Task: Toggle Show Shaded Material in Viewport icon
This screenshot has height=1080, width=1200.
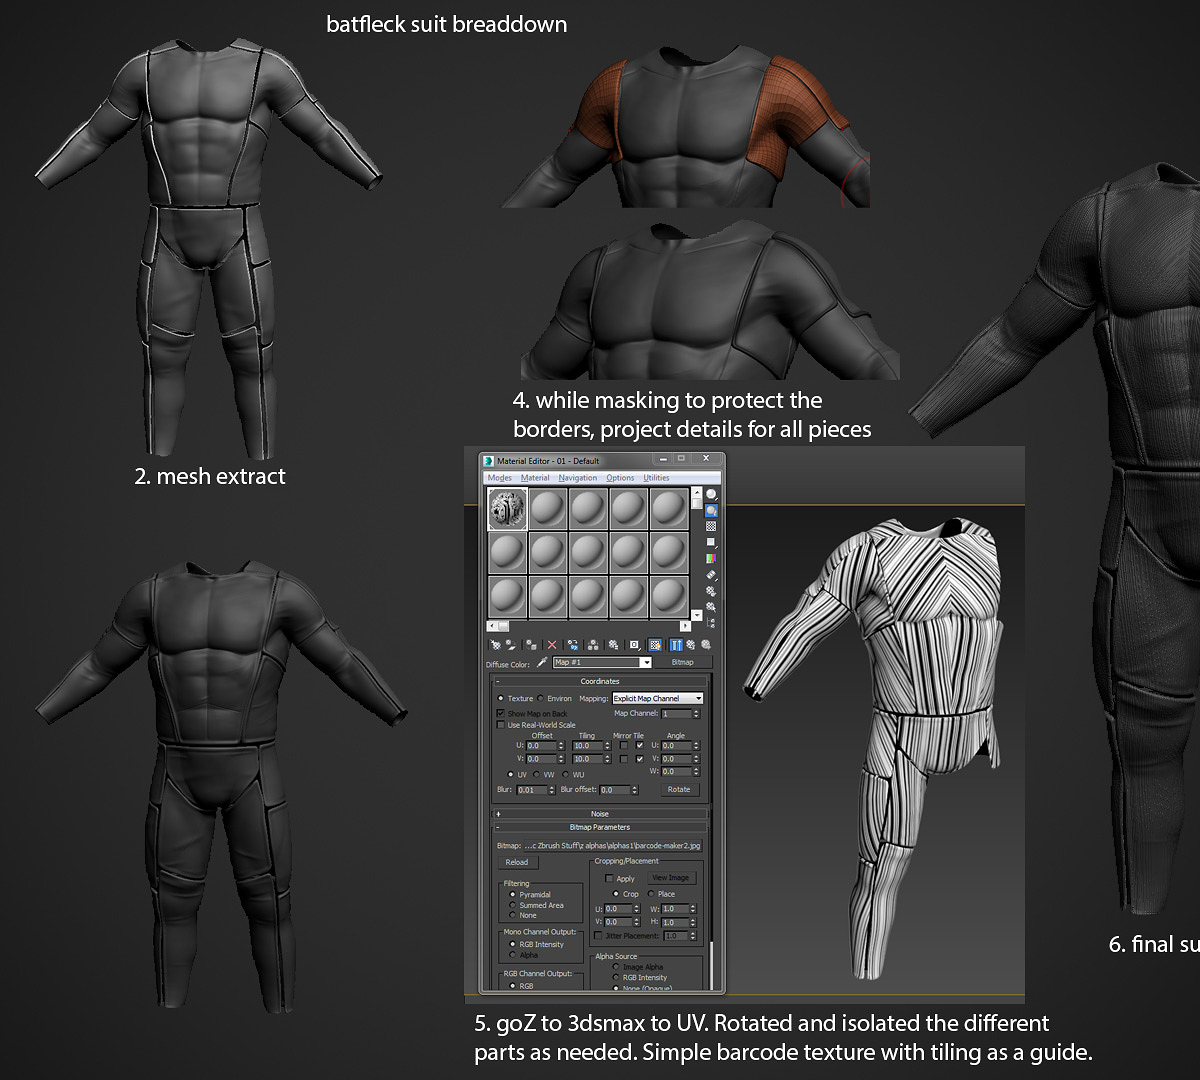Action: [x=655, y=645]
